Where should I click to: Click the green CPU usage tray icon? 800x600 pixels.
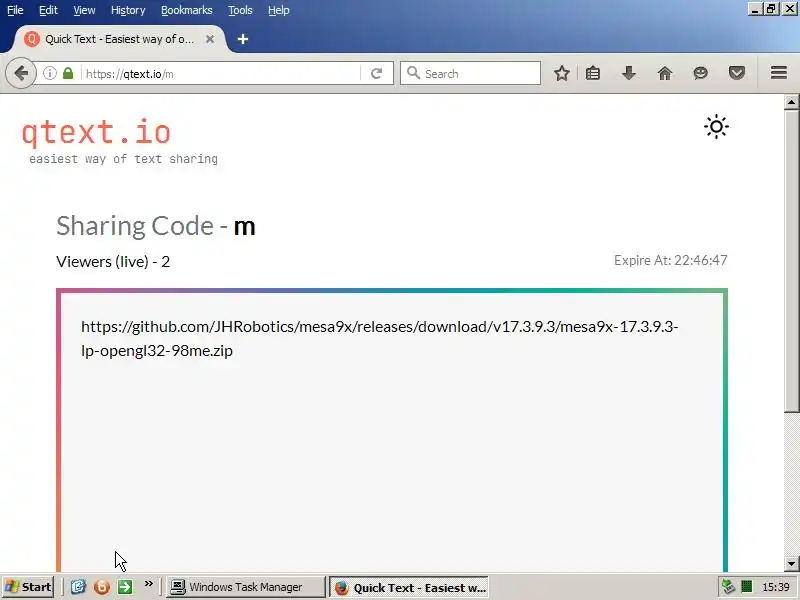(x=747, y=587)
